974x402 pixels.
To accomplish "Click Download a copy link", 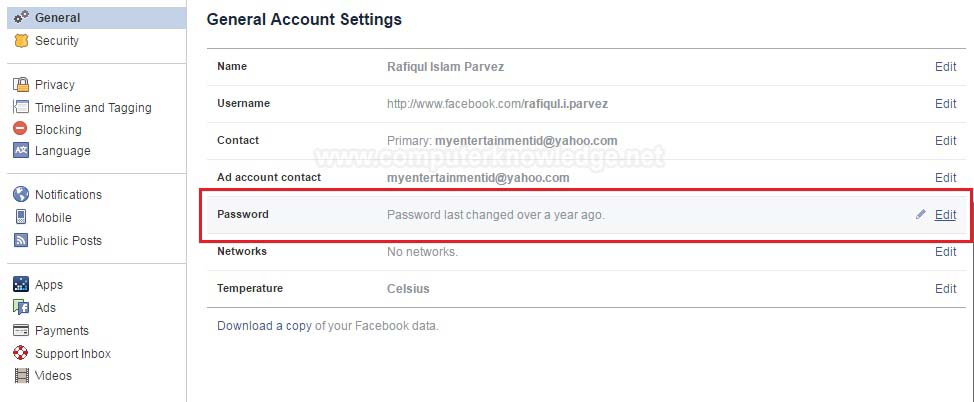I will coord(264,326).
